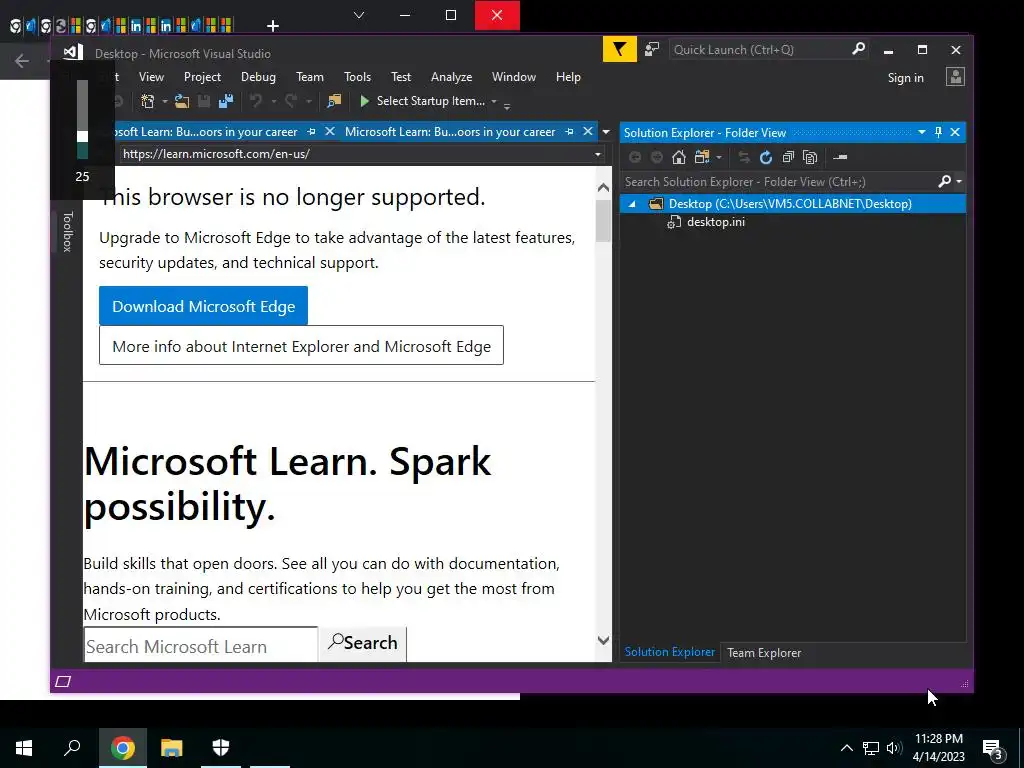Toggle pin on the left, cut-off Learn tab
This screenshot has width=1024, height=768.
click(x=312, y=132)
